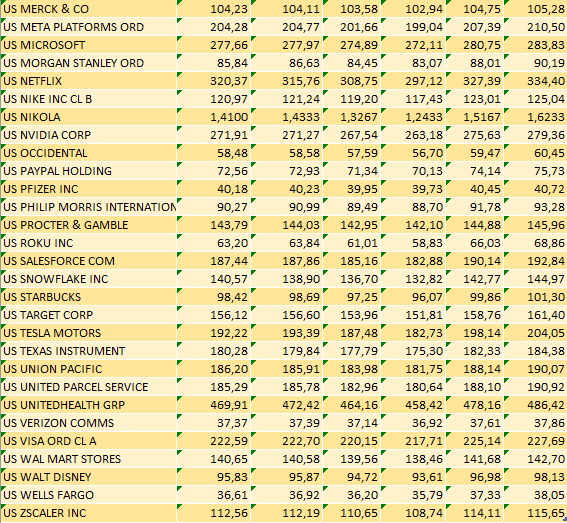Click United Parcel Service value 185,78
The width and height of the screenshot is (567, 523).
(301, 387)
